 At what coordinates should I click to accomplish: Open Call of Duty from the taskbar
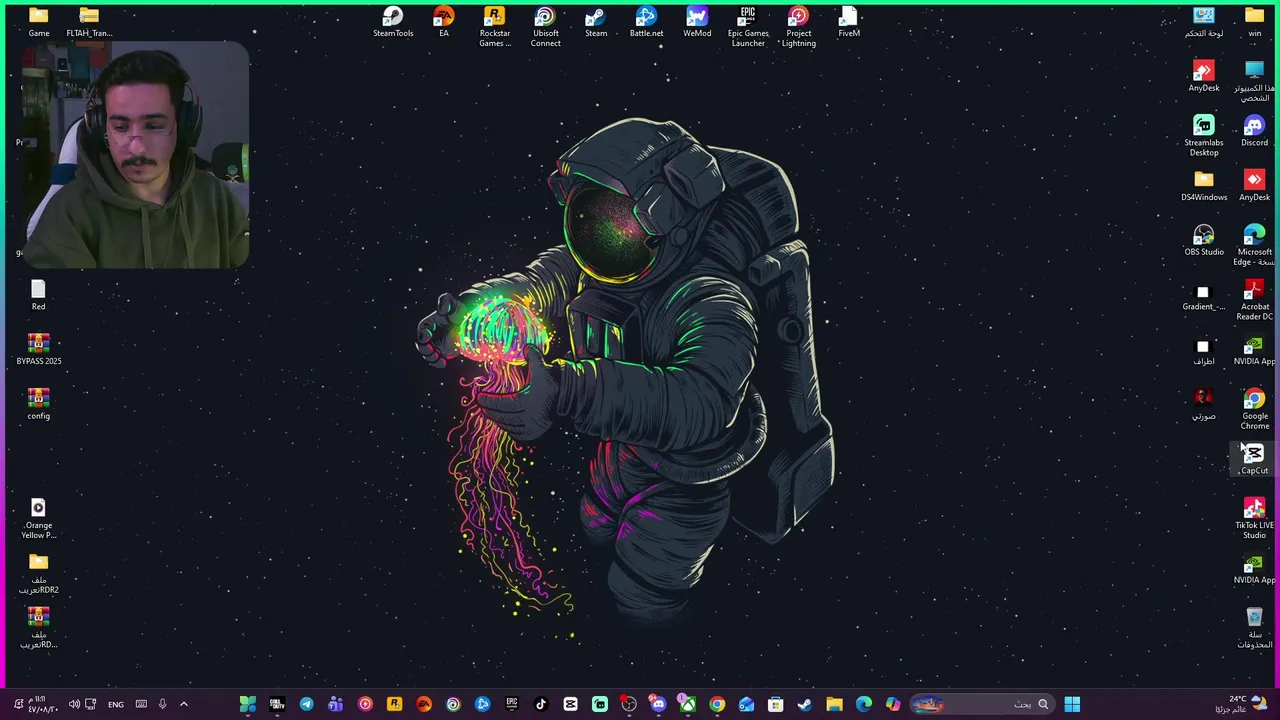[x=277, y=704]
